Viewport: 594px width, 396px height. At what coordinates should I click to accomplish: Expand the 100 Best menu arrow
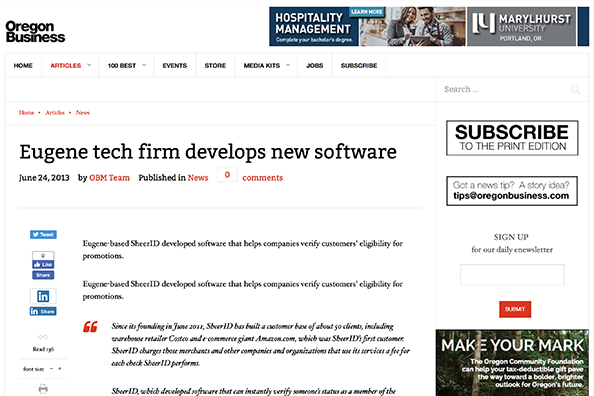tap(144, 65)
